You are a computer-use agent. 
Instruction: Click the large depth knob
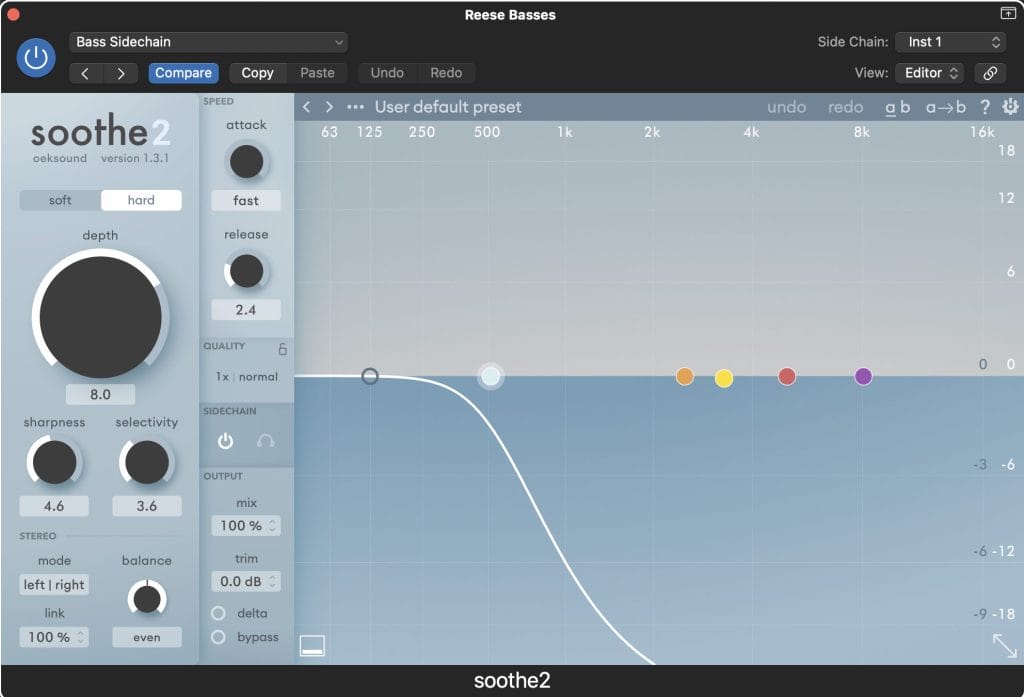[100, 316]
